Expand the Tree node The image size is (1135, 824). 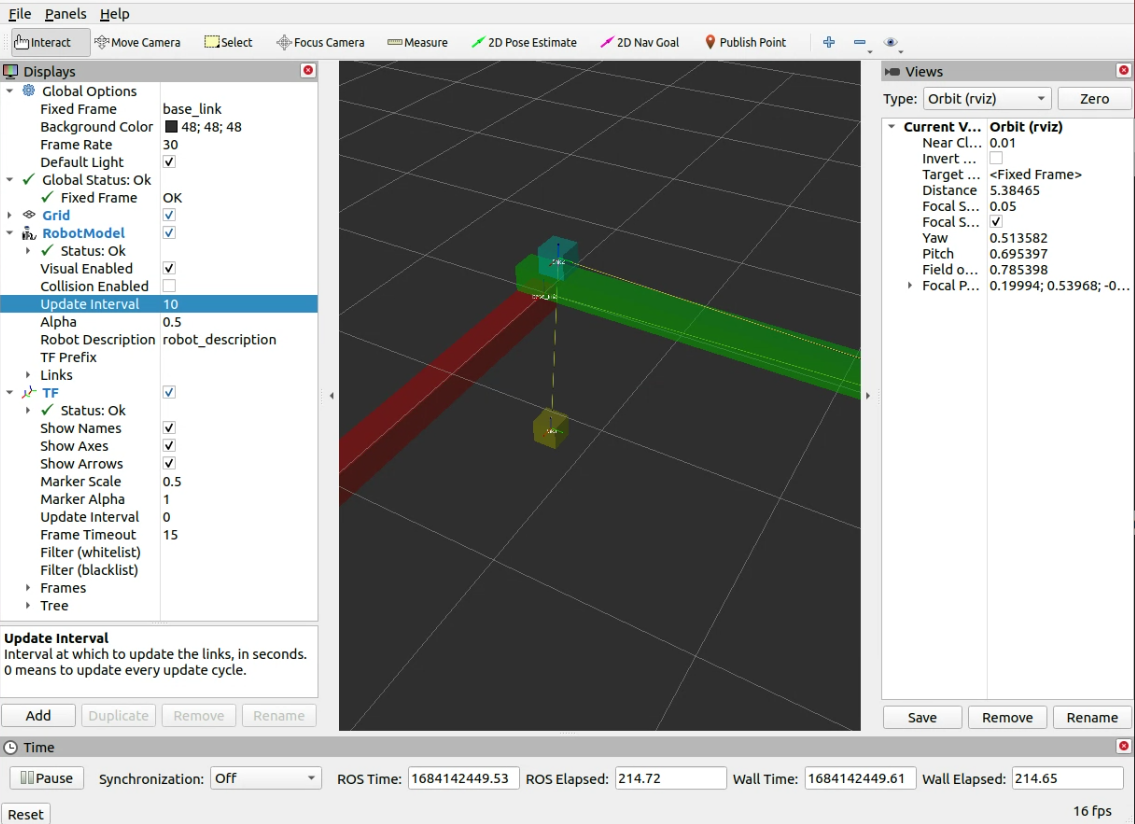pos(28,605)
